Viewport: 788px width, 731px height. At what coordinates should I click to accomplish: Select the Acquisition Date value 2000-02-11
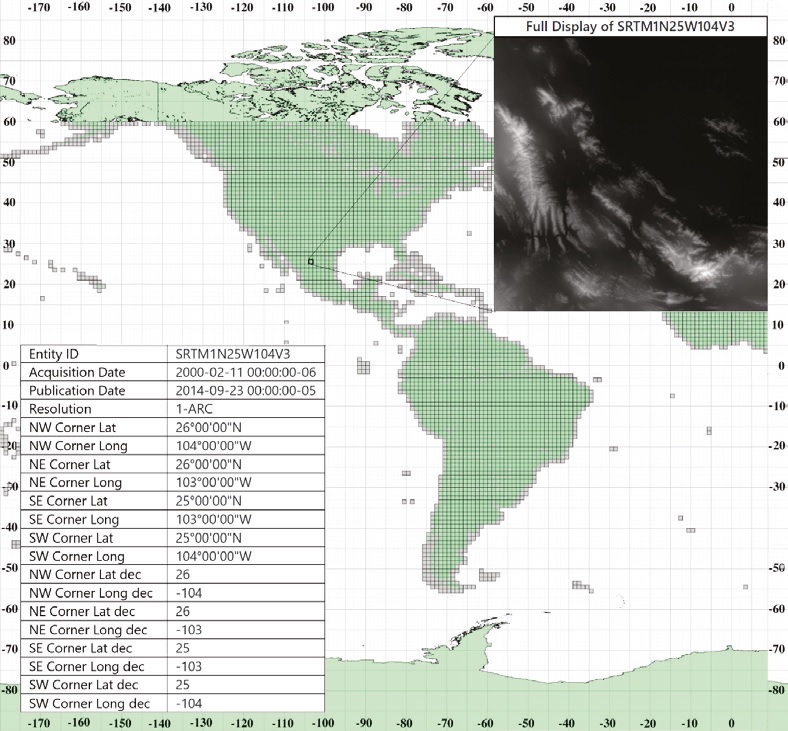tap(244, 372)
